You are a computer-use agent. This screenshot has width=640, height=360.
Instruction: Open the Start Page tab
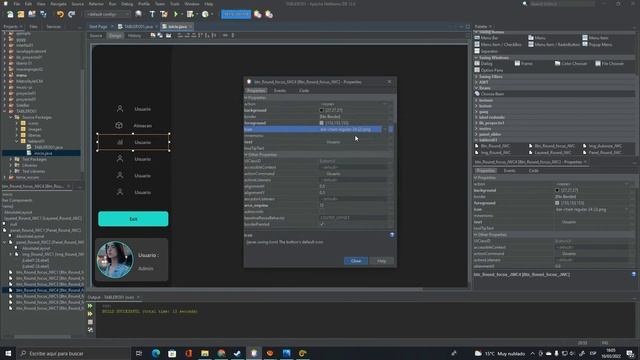pyautogui.click(x=98, y=27)
